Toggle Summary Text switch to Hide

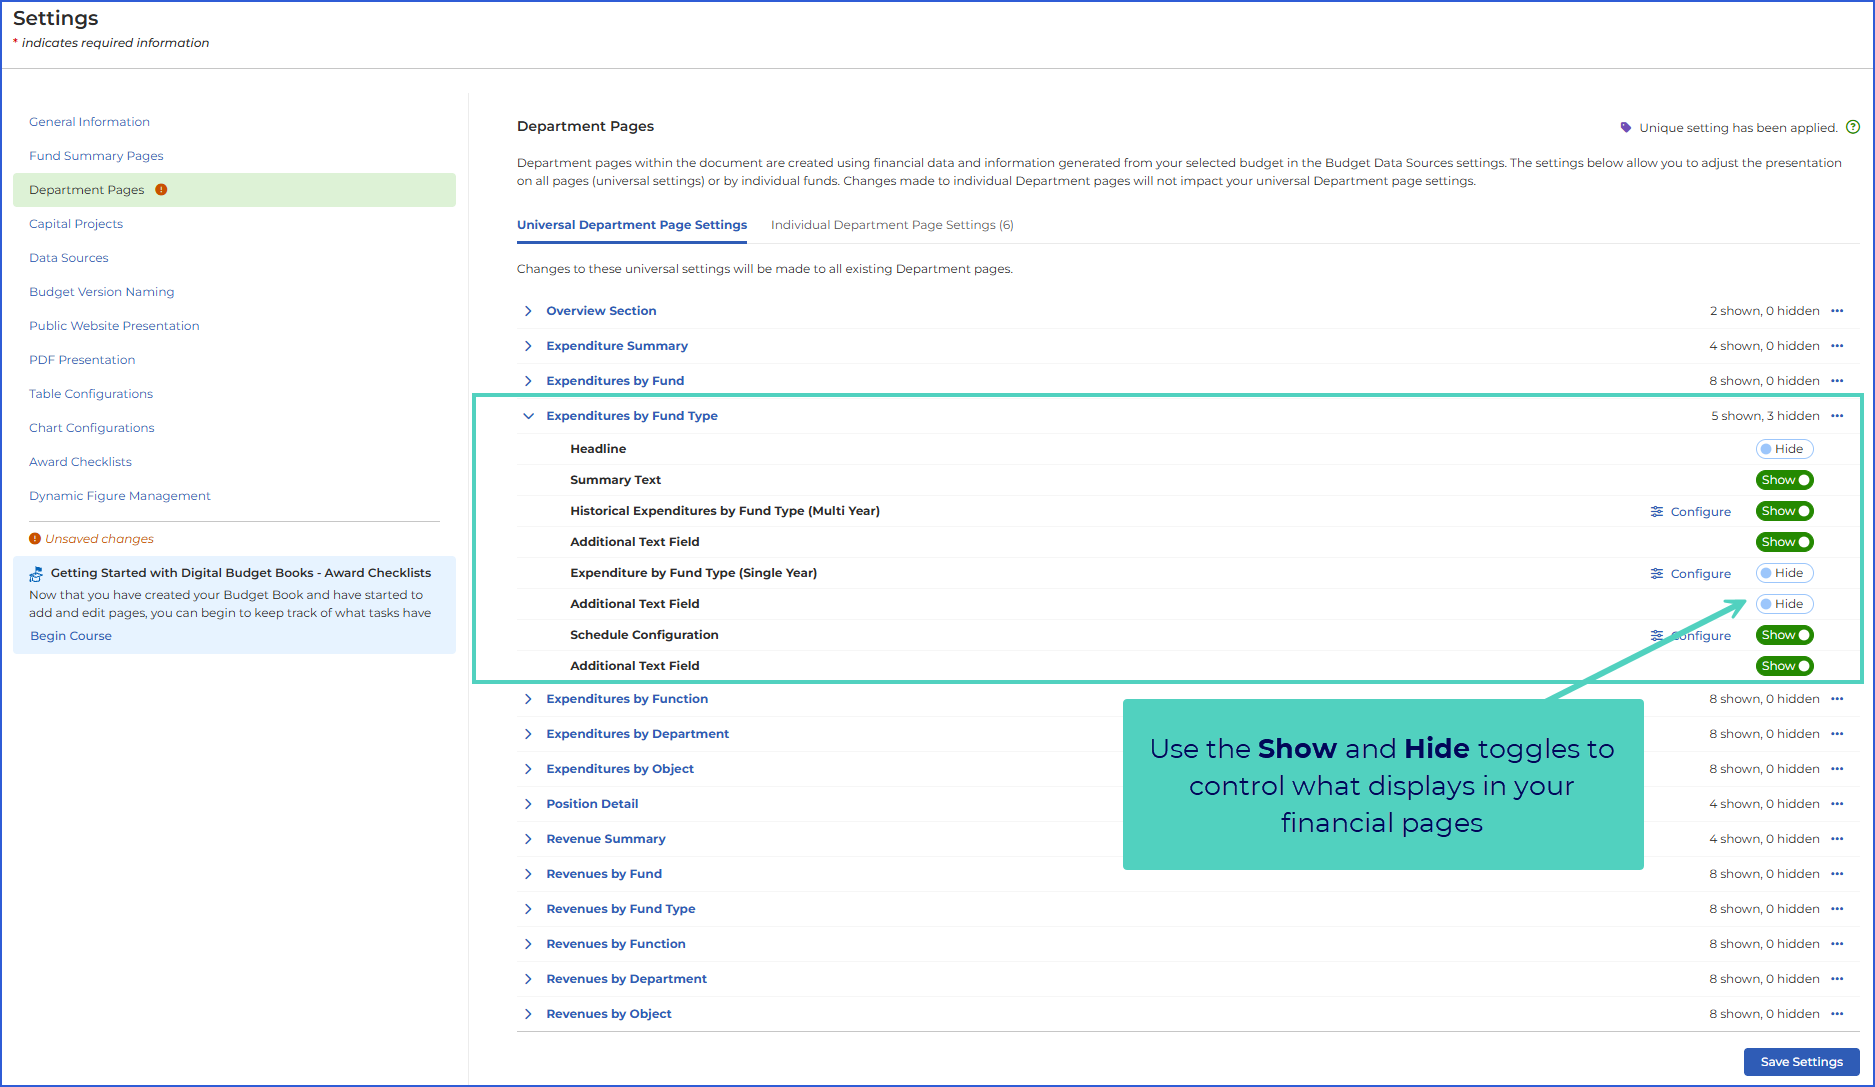[1784, 480]
